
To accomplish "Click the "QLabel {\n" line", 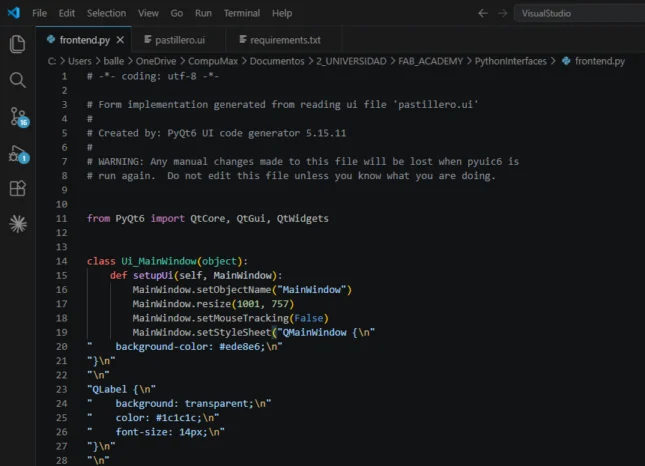I will coord(121,389).
